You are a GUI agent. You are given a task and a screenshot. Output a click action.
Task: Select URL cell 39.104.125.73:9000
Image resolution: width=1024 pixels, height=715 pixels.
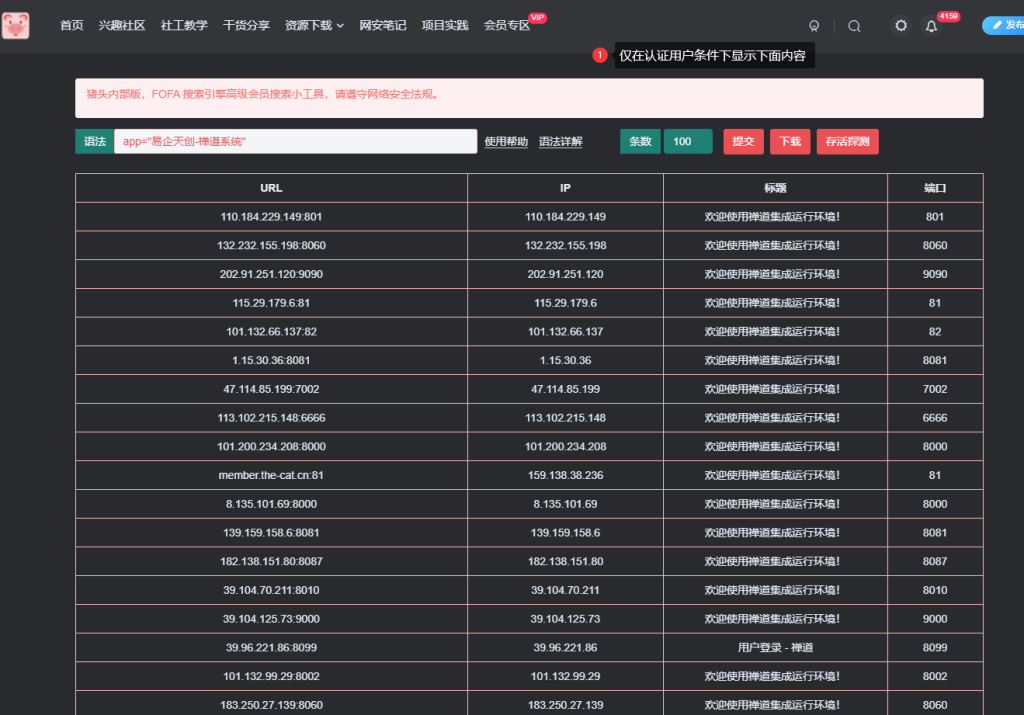[x=271, y=619]
